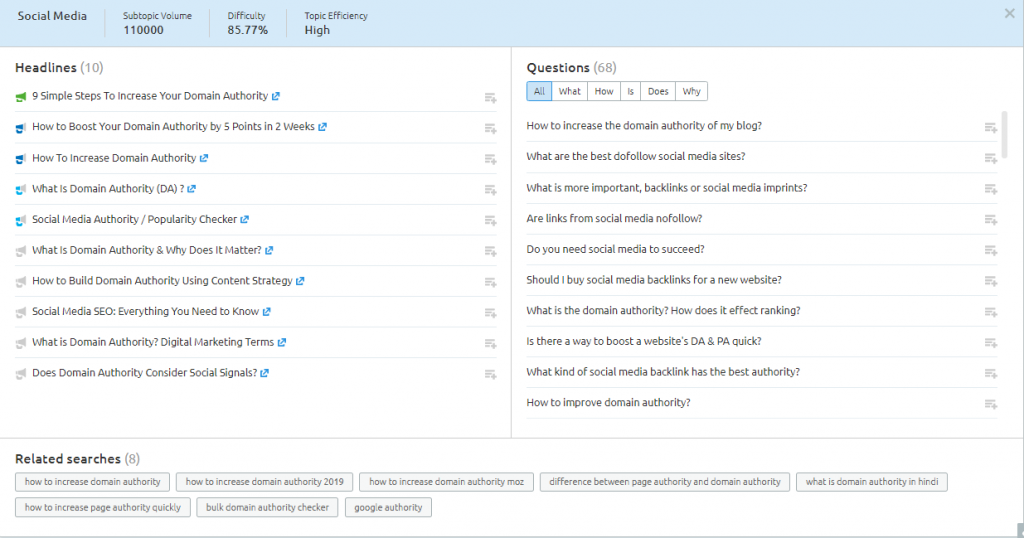Select 'difference between page authority and domain authority'
The height and width of the screenshot is (538, 1024).
[x=665, y=482]
